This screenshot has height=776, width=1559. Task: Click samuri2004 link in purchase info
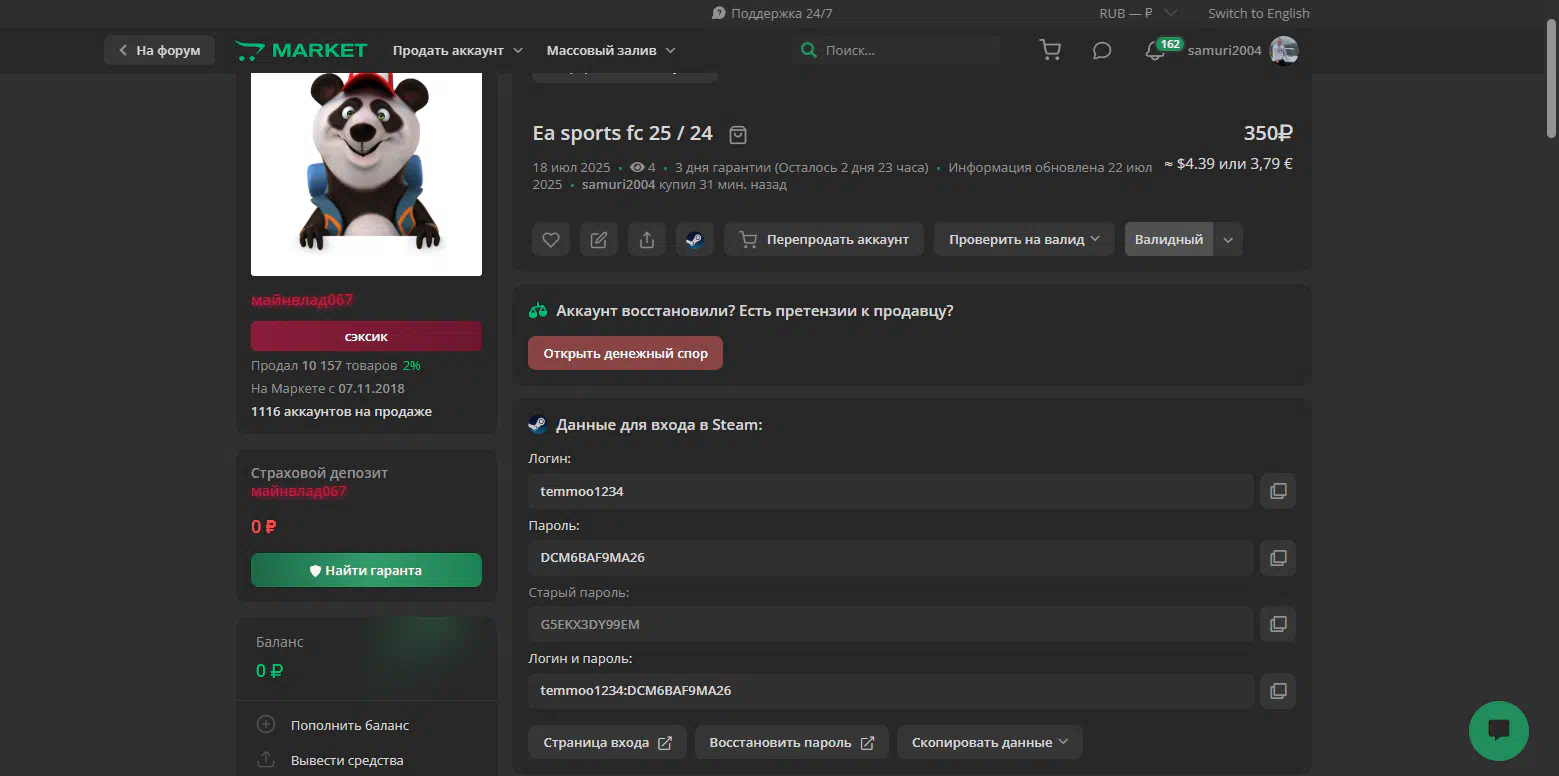(x=618, y=185)
